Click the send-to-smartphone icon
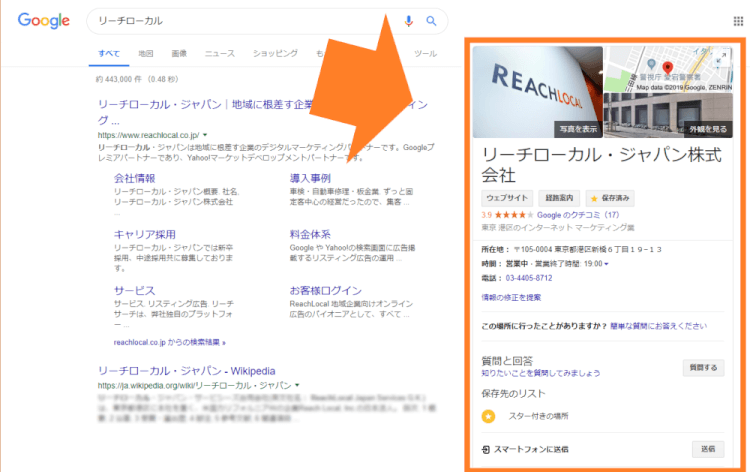This screenshot has width=750, height=472. (485, 450)
